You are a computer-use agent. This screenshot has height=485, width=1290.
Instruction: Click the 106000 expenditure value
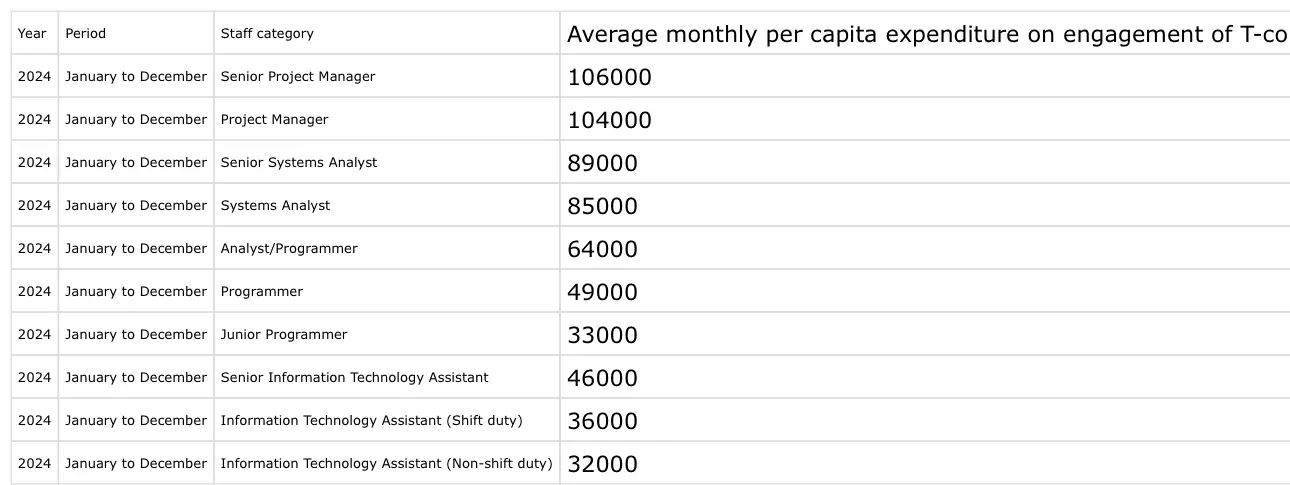tap(609, 77)
